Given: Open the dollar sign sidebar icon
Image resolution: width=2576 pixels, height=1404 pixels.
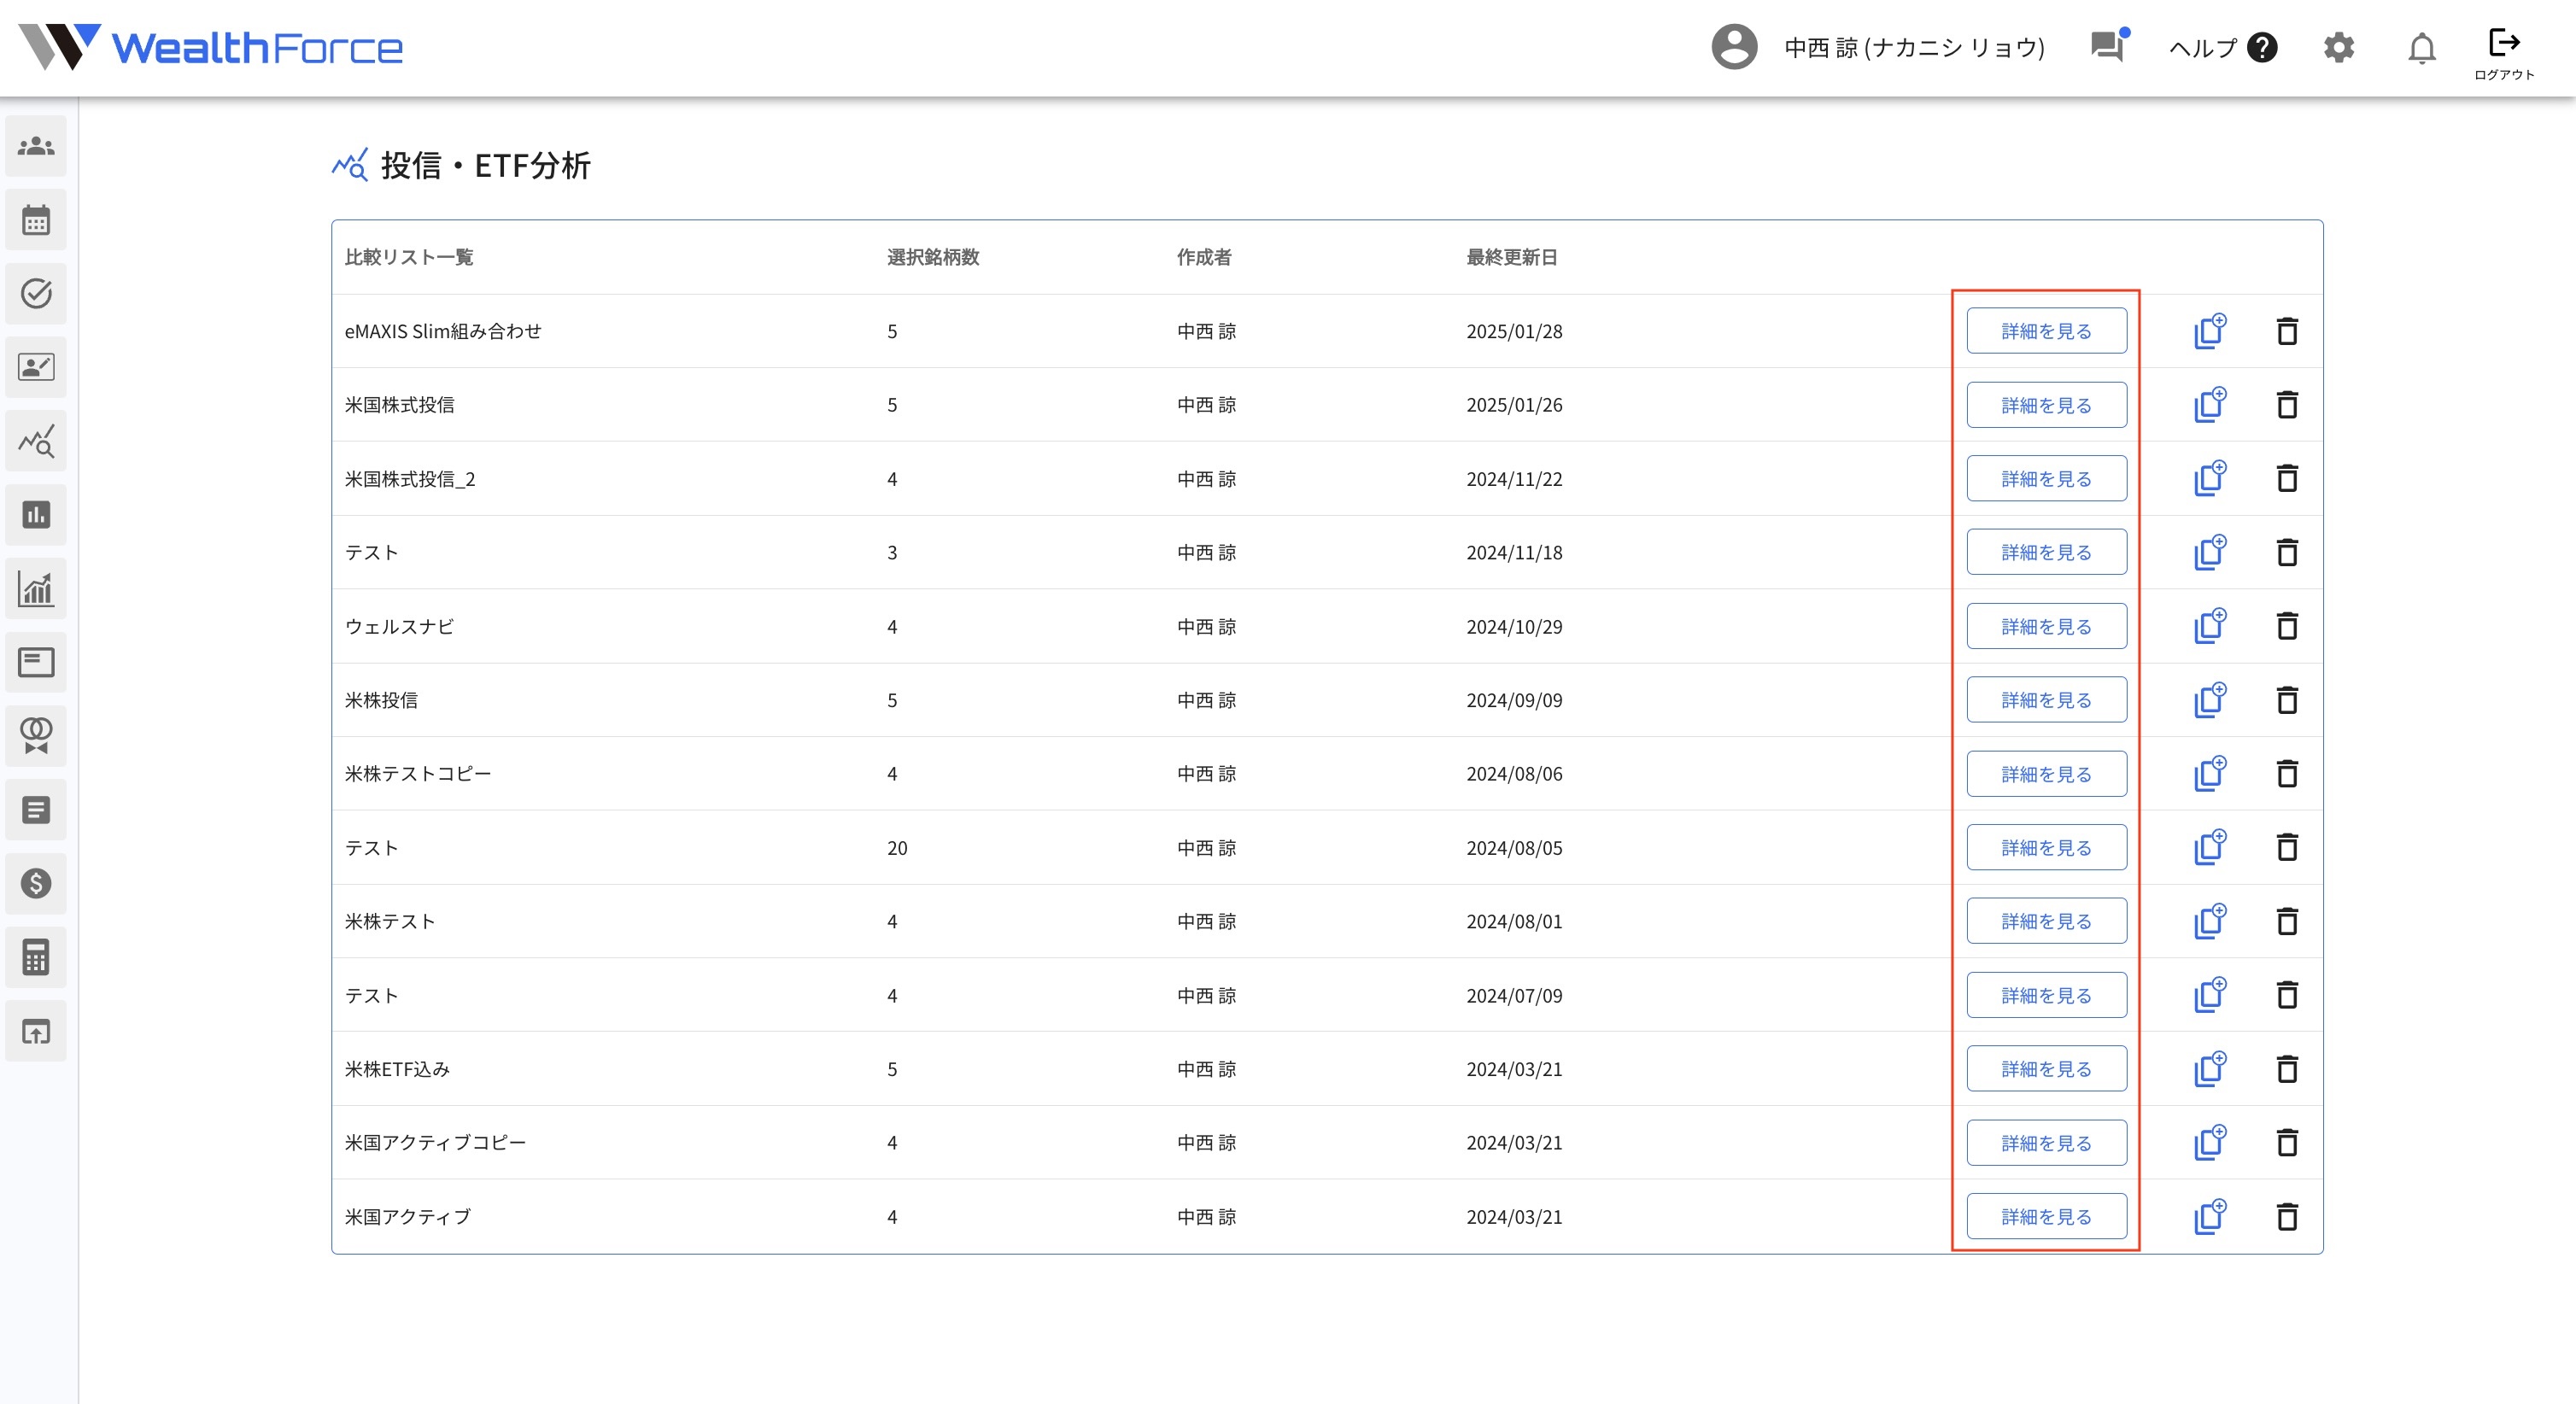Looking at the screenshot, I should [x=36, y=883].
